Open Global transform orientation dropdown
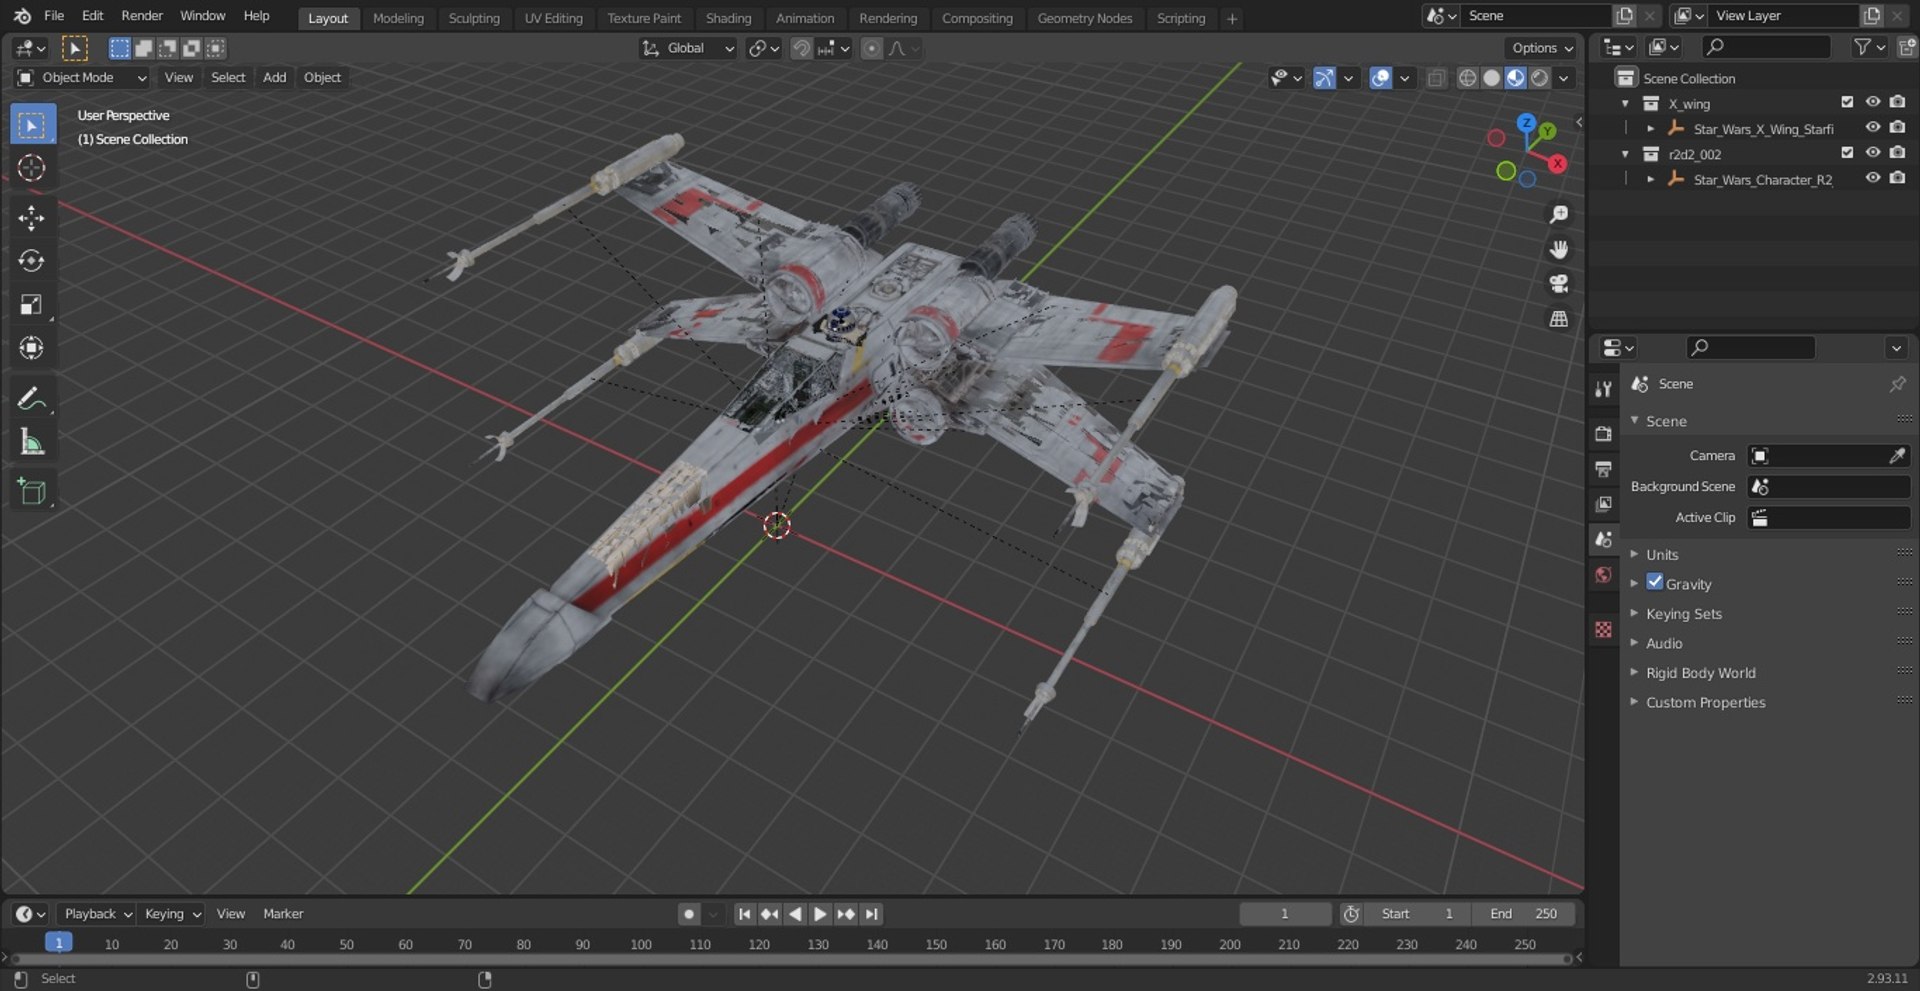 688,48
